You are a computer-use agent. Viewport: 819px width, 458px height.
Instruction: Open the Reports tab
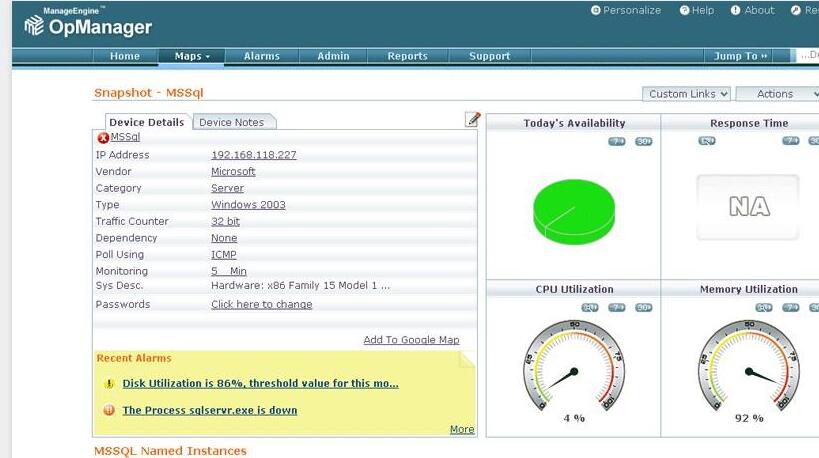[407, 56]
